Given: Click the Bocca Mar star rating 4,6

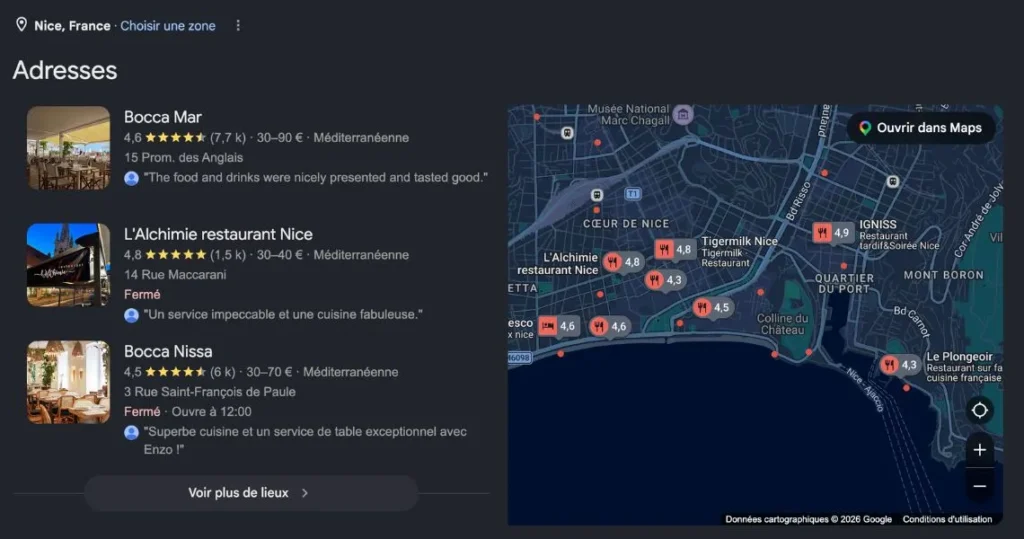Looking at the screenshot, I should (x=165, y=138).
